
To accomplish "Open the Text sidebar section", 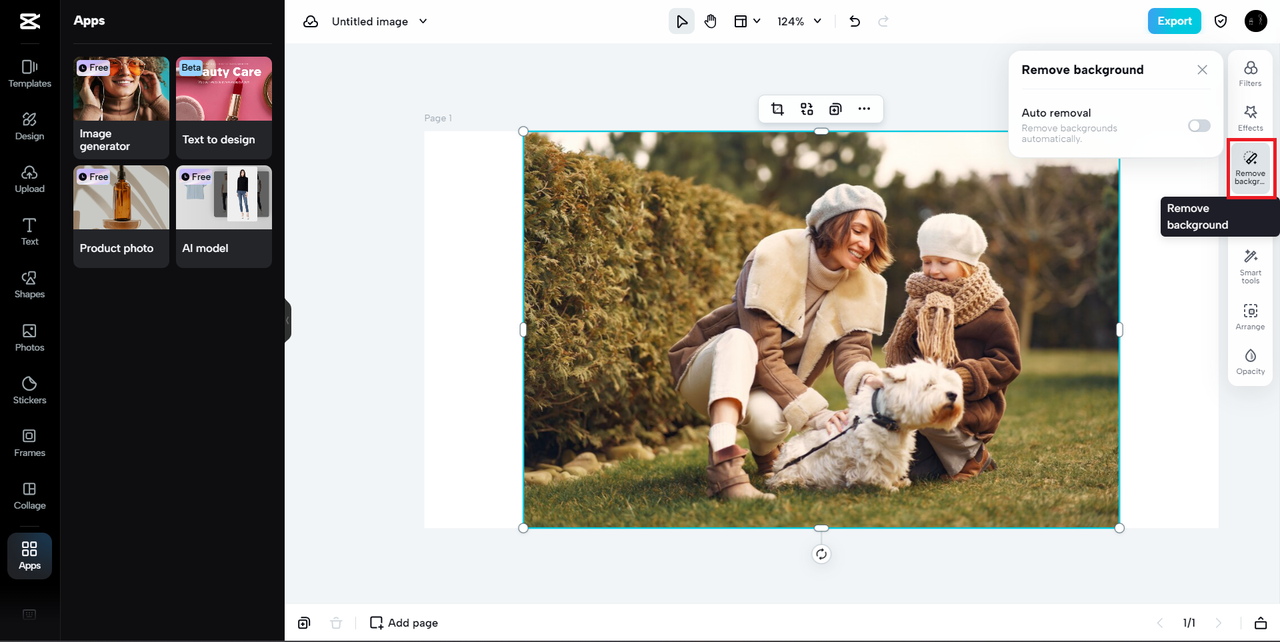I will [30, 232].
